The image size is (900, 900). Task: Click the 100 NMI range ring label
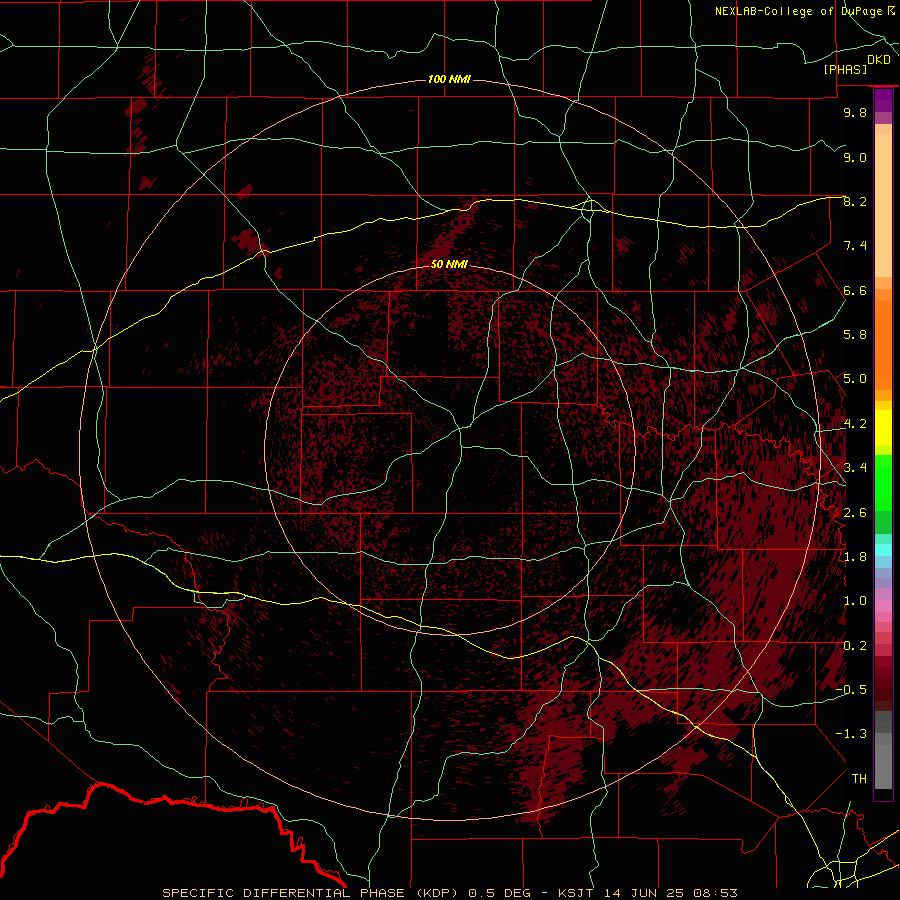pos(449,79)
